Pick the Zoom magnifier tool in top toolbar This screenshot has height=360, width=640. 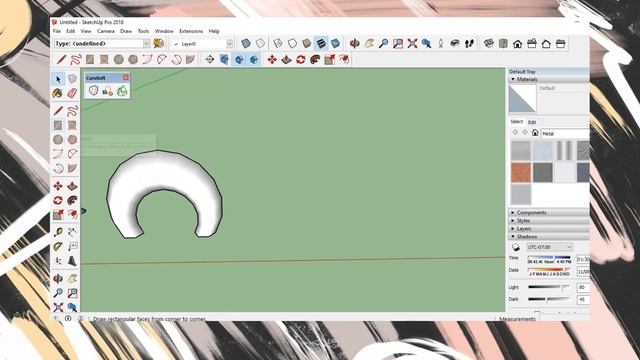click(383, 43)
